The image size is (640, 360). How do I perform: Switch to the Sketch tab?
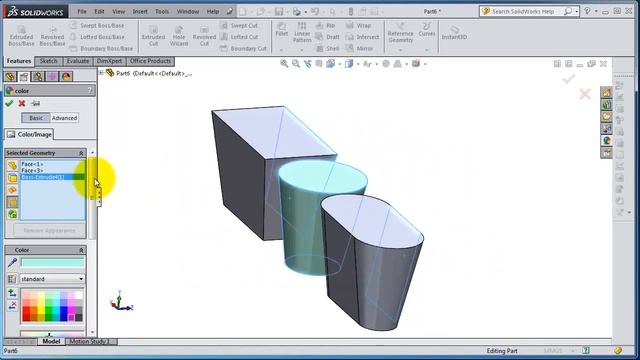point(49,61)
